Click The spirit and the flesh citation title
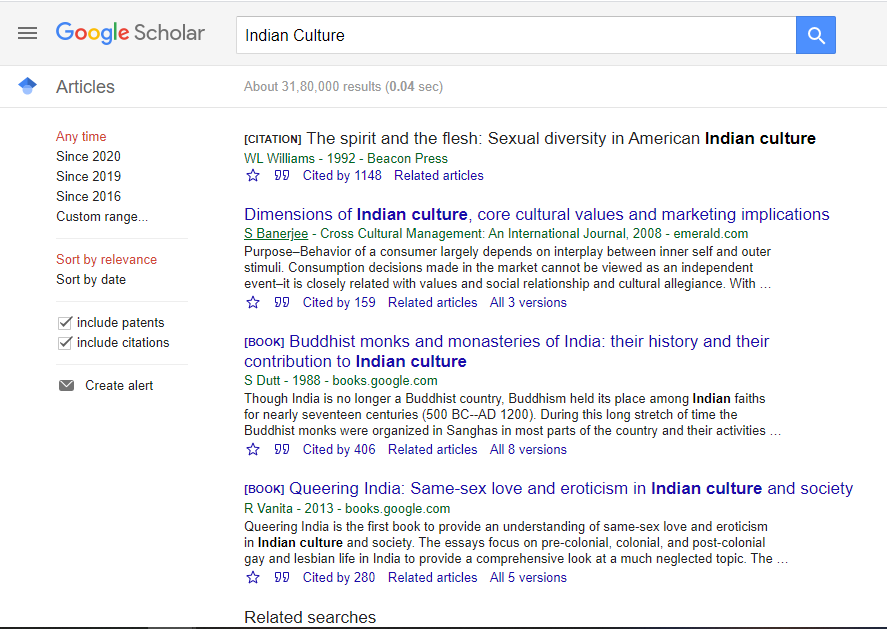Image resolution: width=887 pixels, height=629 pixels. [561, 139]
